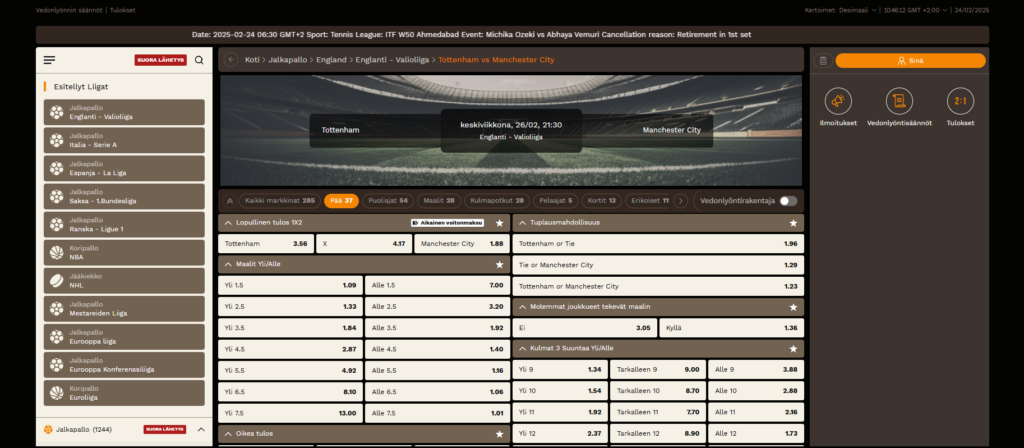Open Eurooppa Konferenssiliiga league

pos(124,365)
